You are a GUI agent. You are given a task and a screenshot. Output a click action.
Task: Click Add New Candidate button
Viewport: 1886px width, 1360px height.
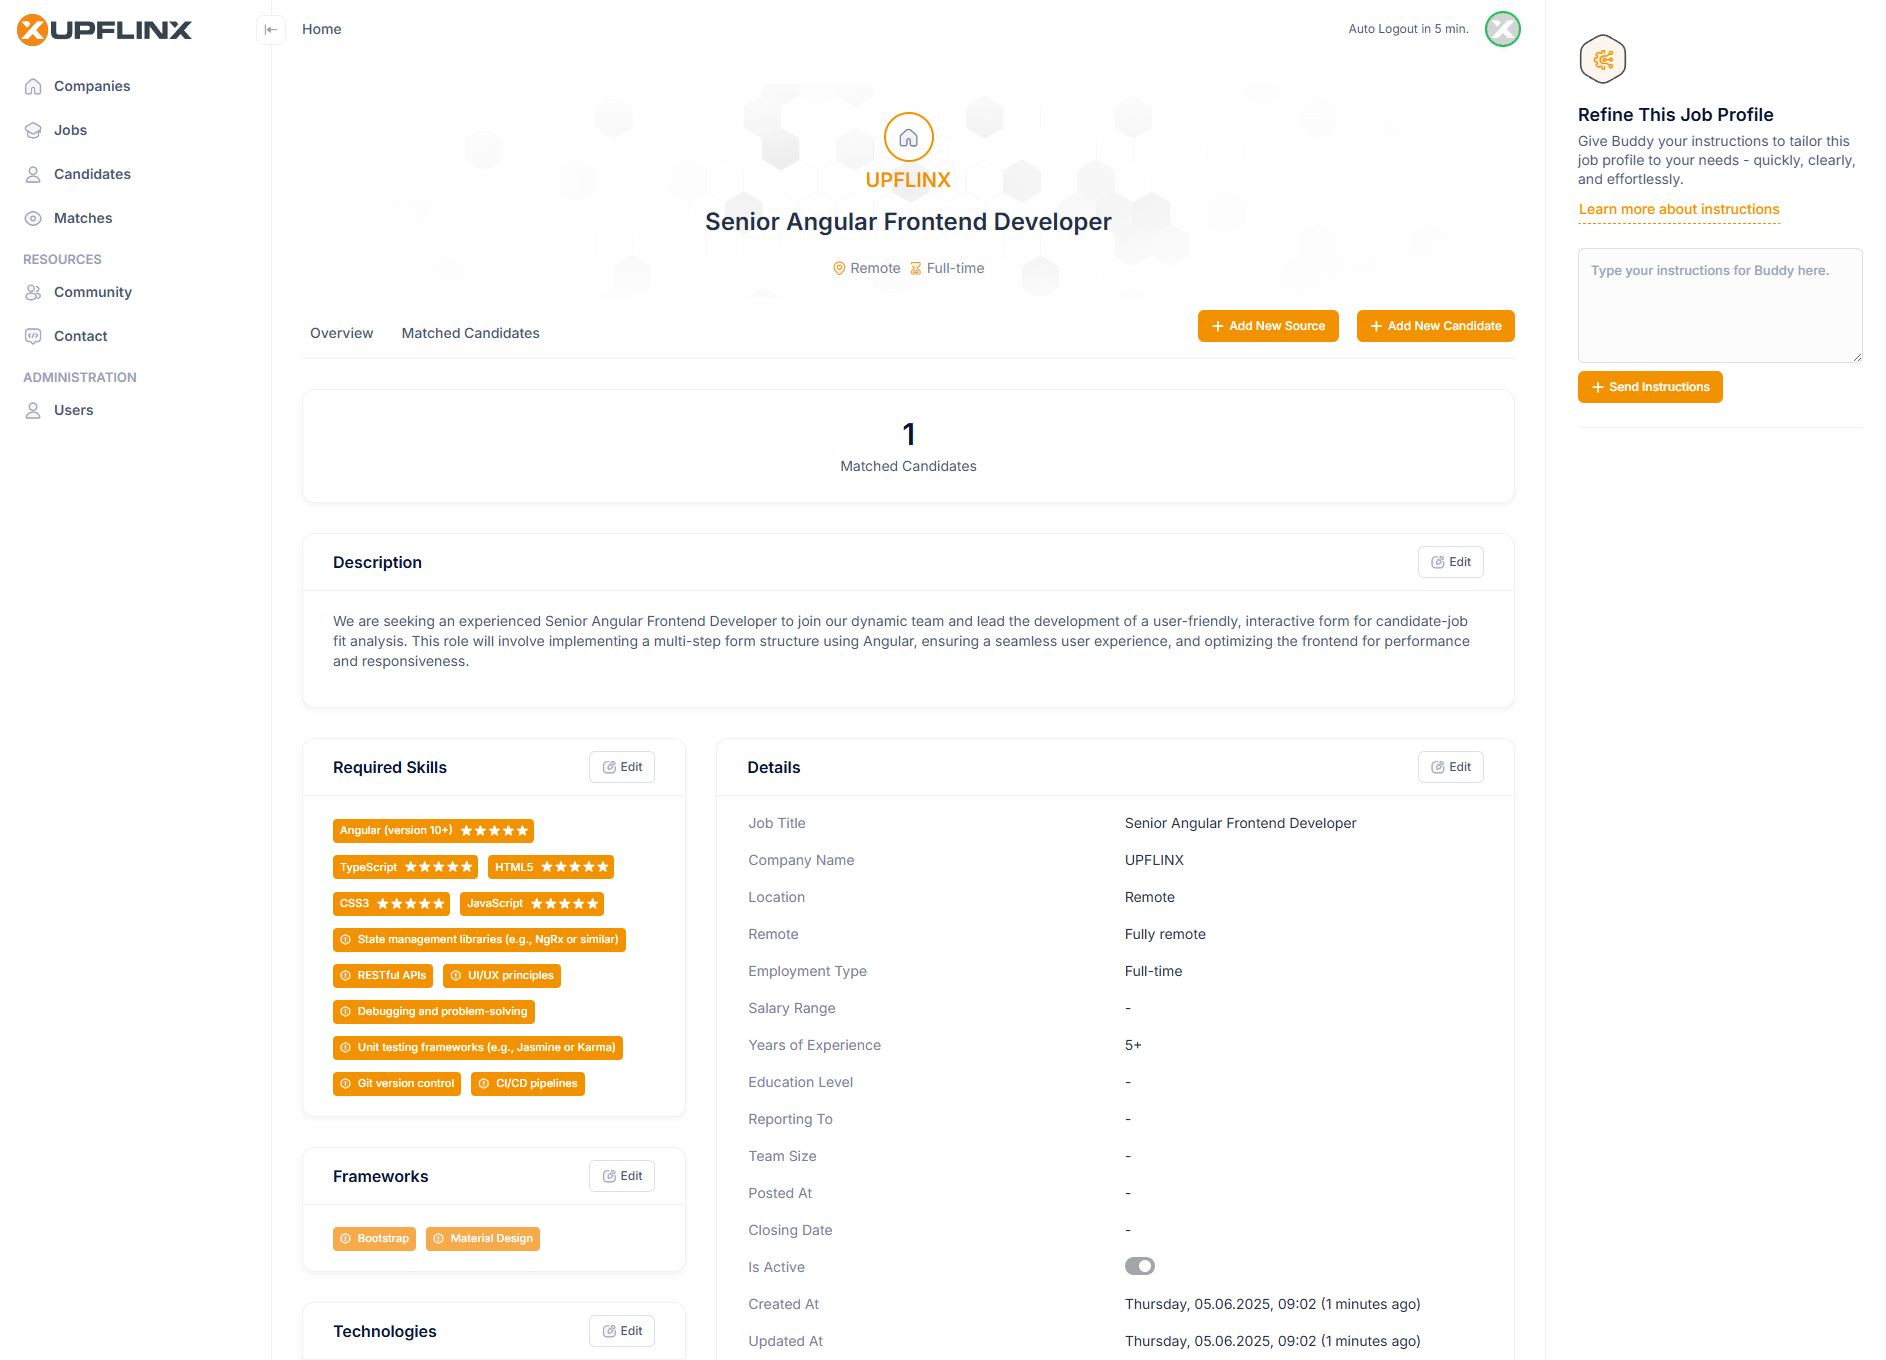click(x=1436, y=326)
